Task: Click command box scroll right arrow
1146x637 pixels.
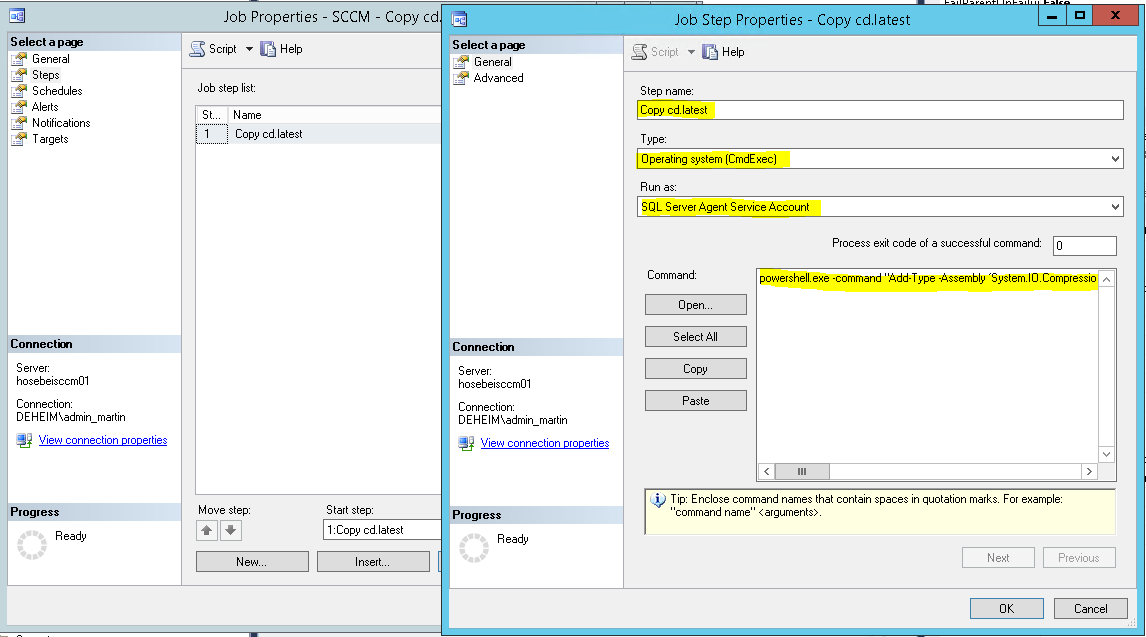Action: coord(1089,472)
